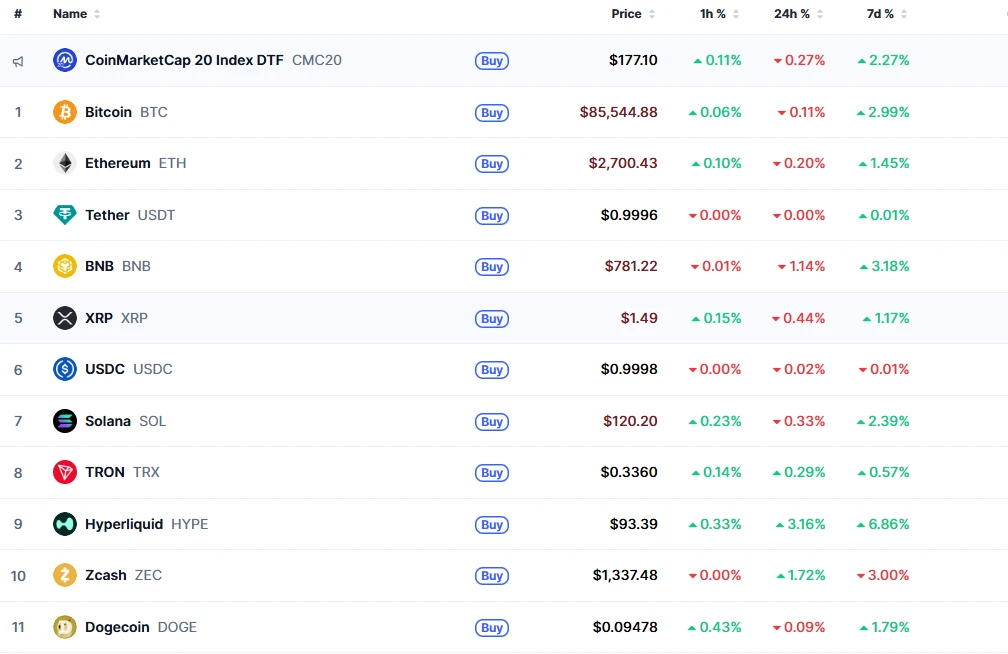Click Zcash's price $1,337.48
The width and height of the screenshot is (1008, 654).
click(625, 575)
